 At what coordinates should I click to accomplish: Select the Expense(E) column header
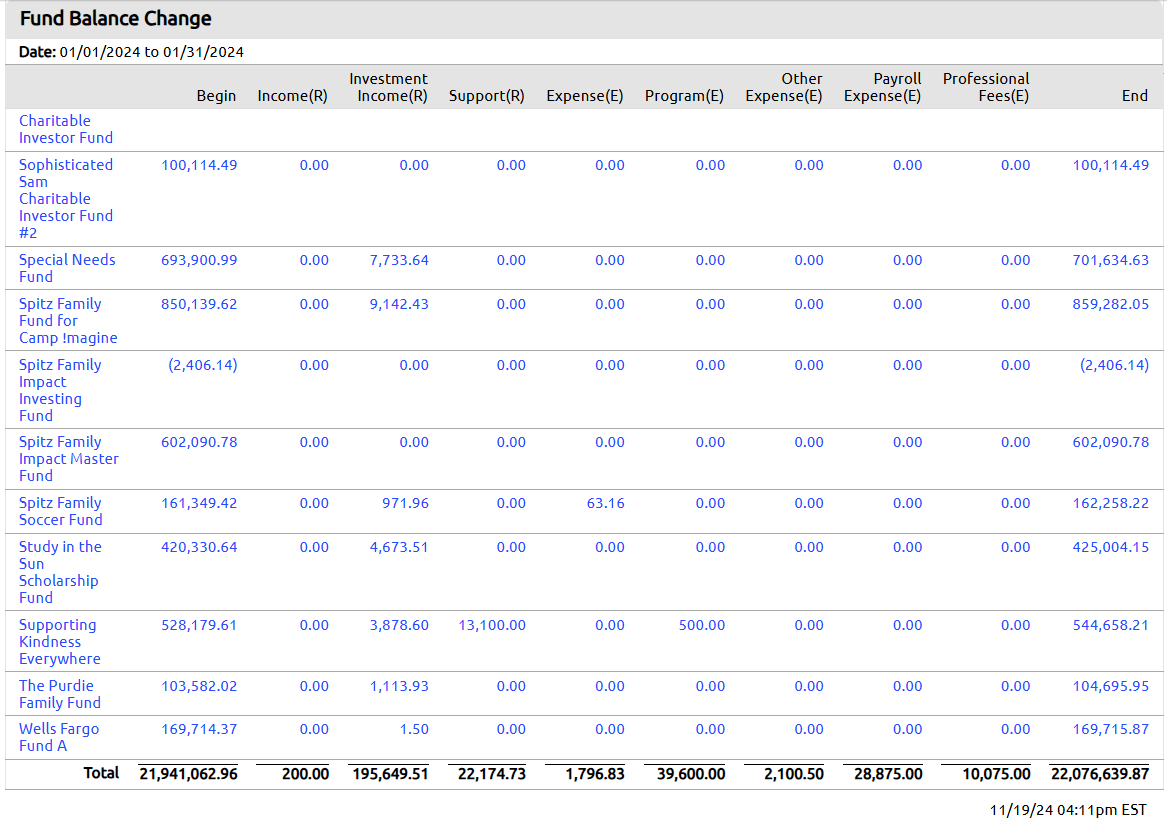pos(585,96)
